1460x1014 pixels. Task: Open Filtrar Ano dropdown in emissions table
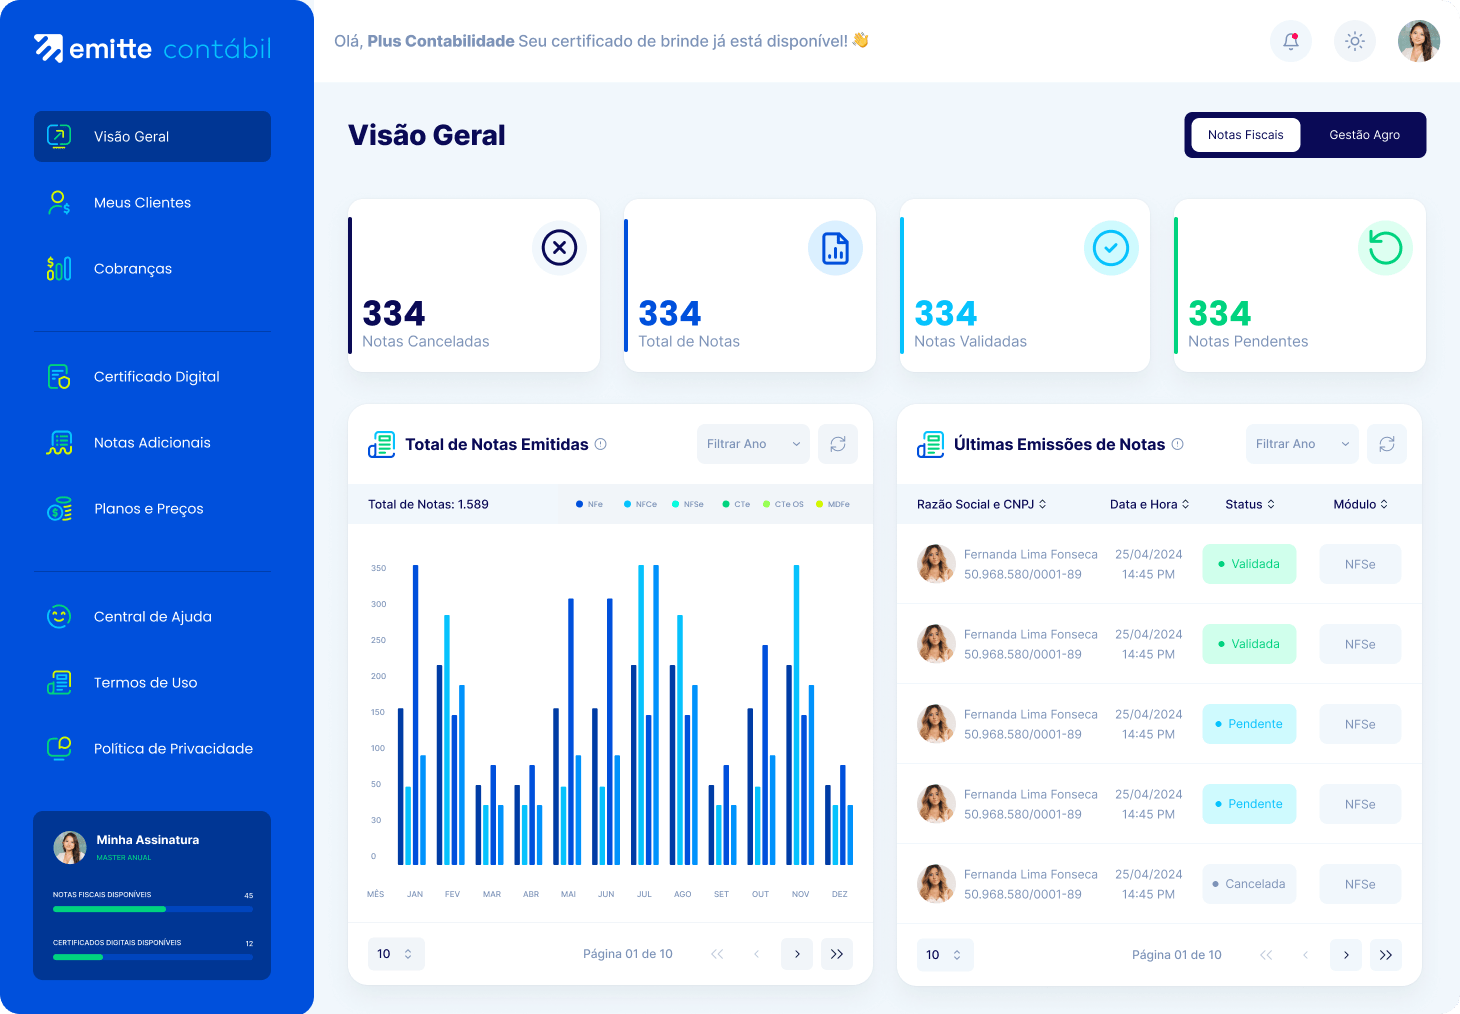point(1301,444)
